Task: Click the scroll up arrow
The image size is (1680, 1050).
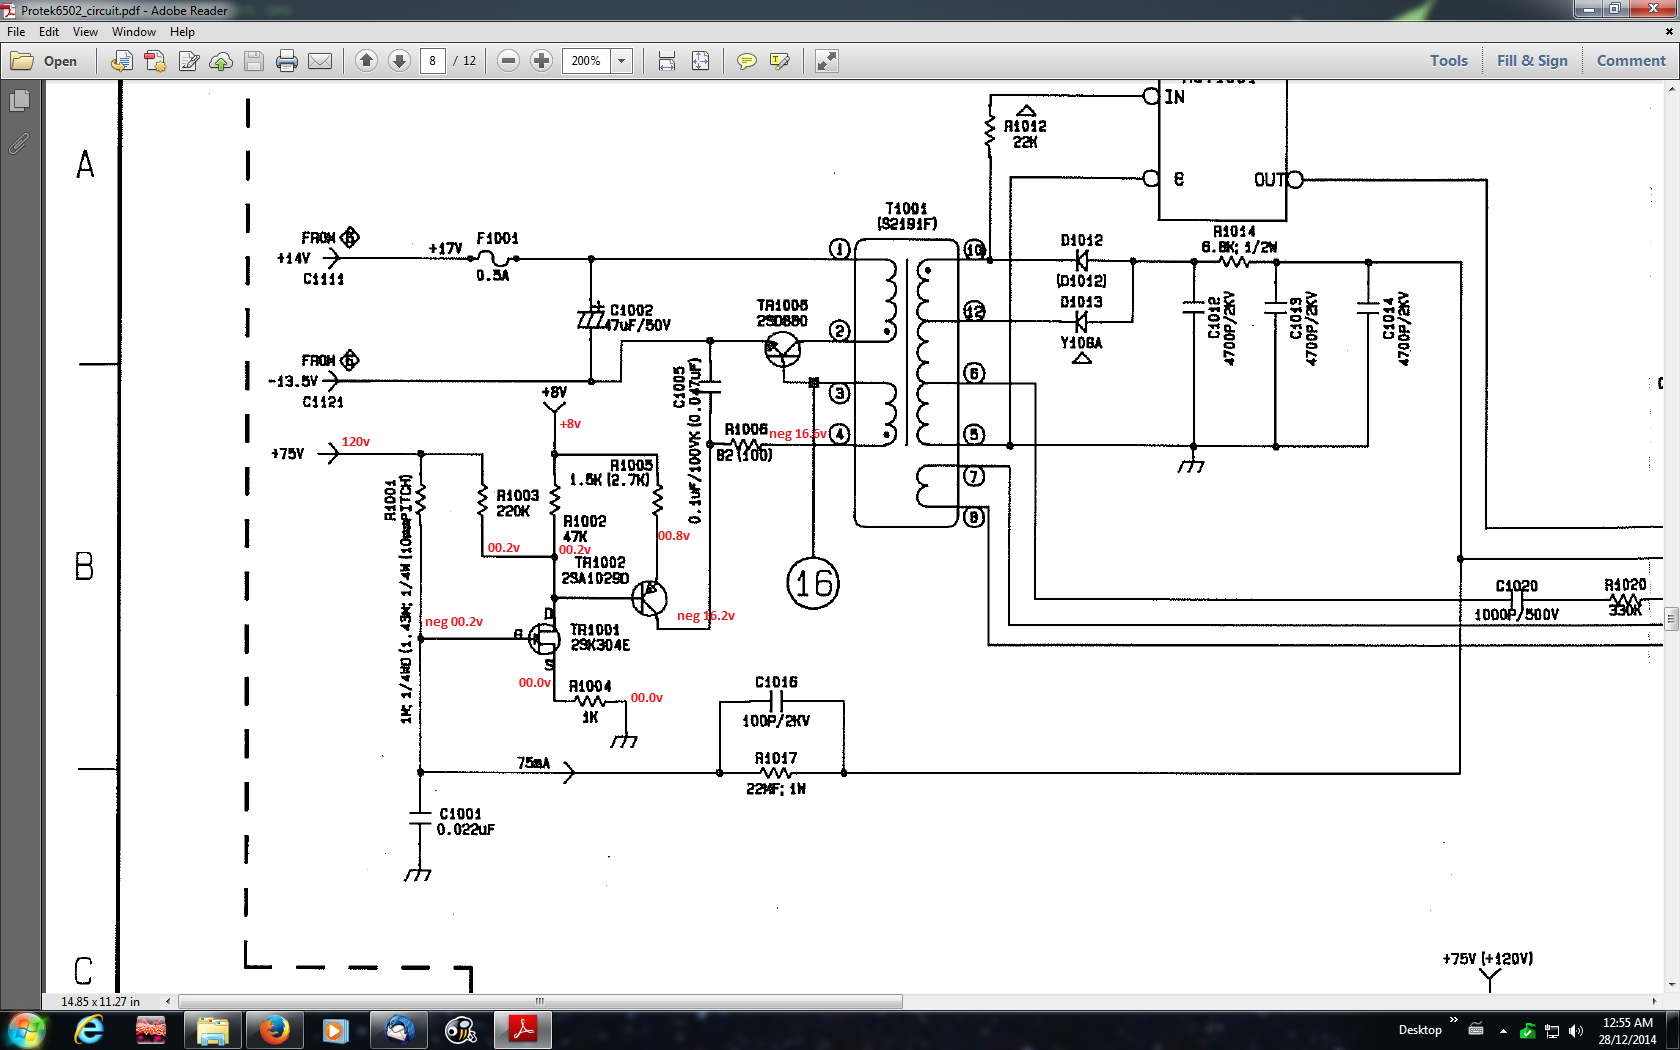Action: click(x=1671, y=89)
